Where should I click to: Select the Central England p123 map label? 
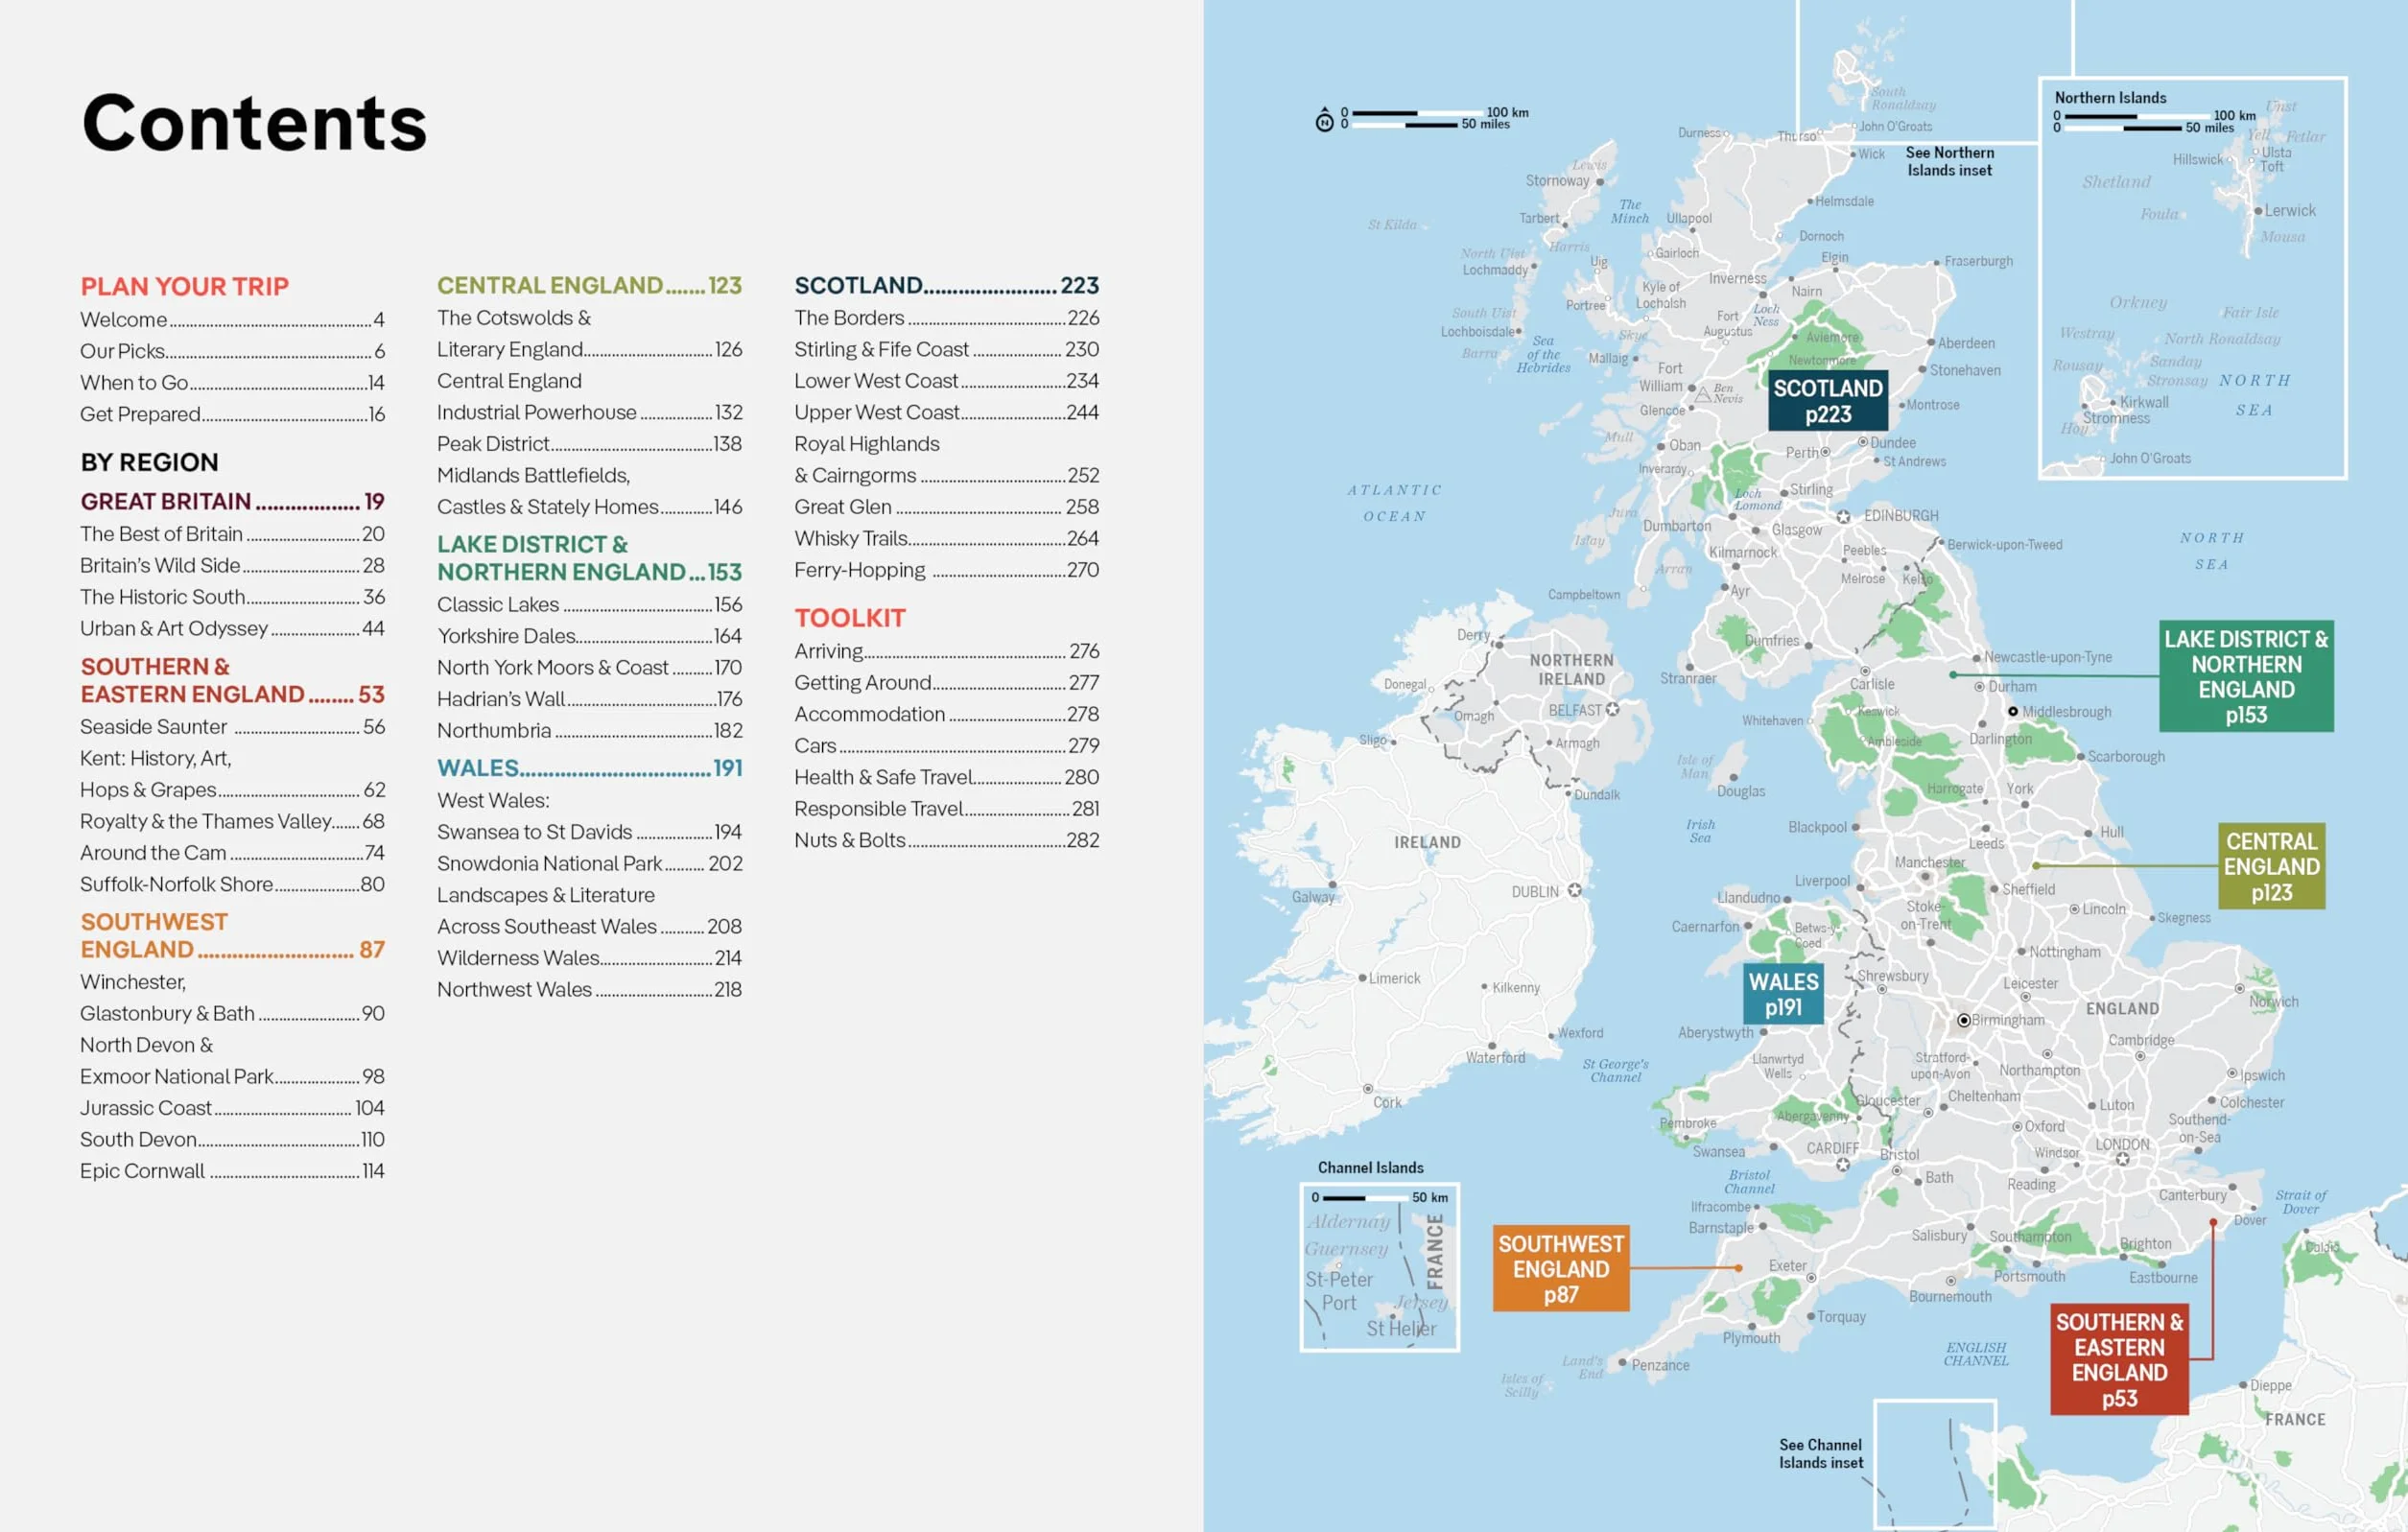pos(2271,866)
